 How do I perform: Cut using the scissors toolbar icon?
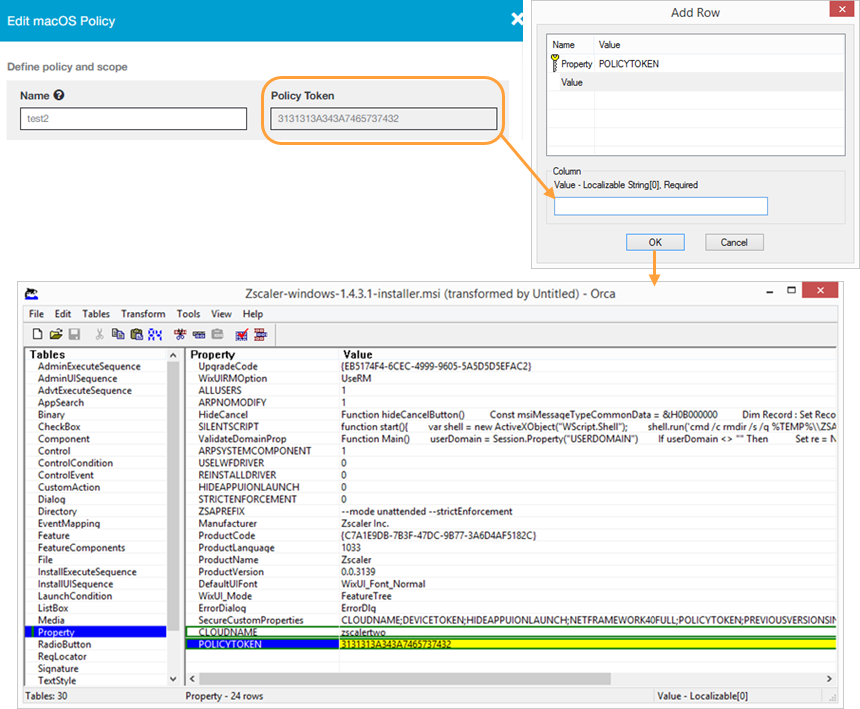[99, 334]
